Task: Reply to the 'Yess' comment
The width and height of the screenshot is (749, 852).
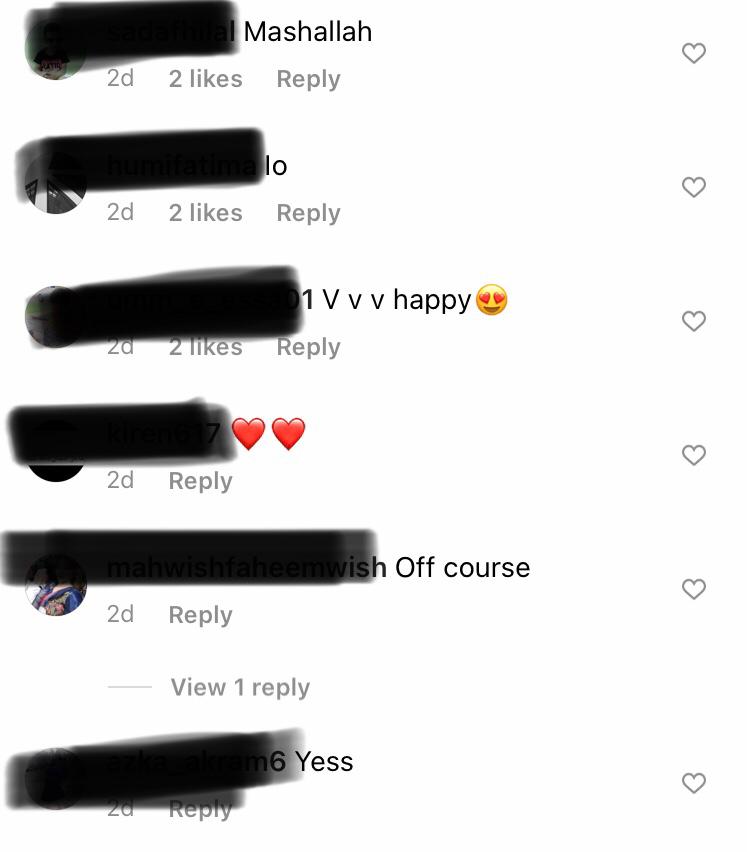Action: coord(201,809)
